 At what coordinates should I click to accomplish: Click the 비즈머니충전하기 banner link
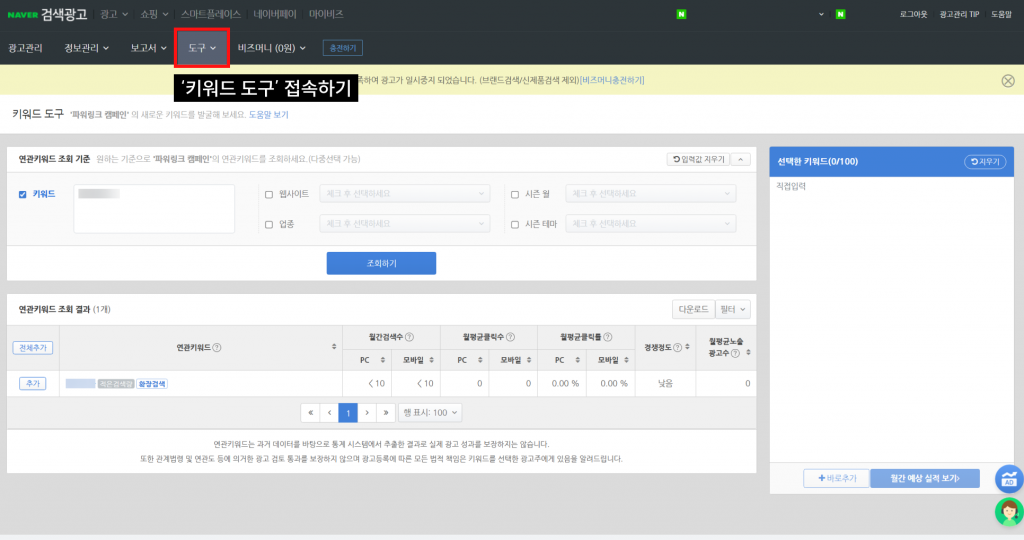coord(612,80)
